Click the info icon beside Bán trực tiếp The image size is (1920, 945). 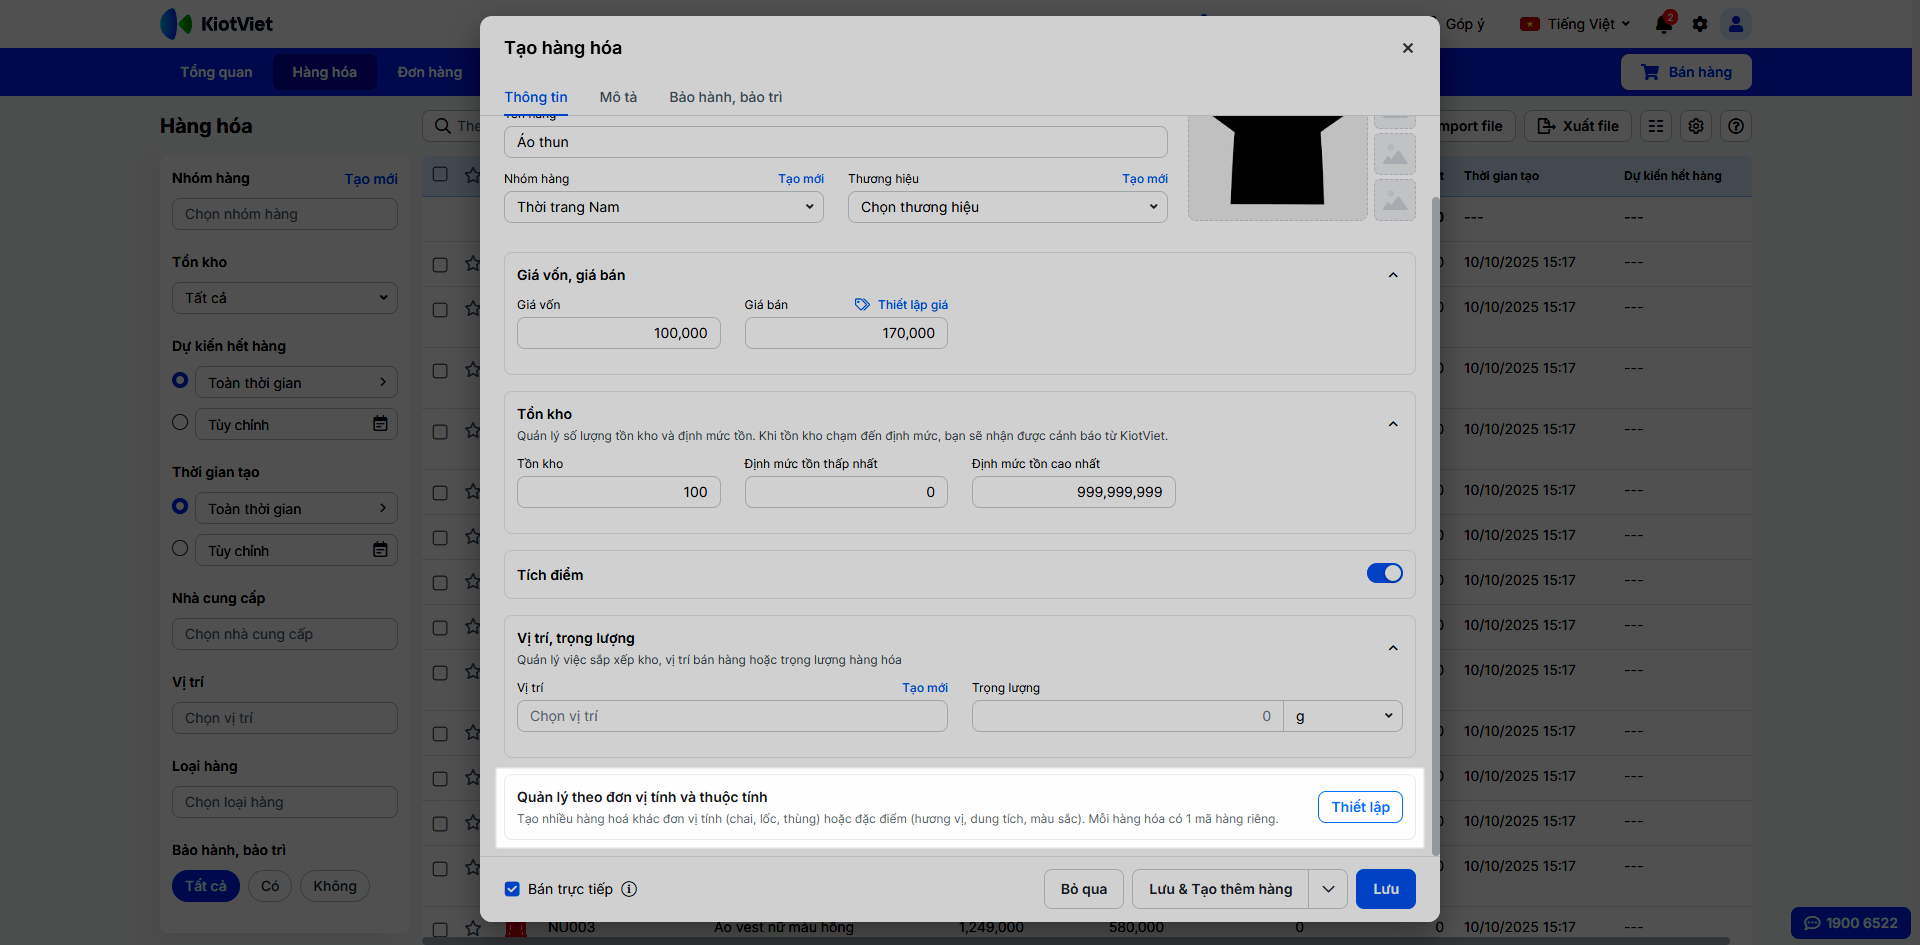point(629,889)
